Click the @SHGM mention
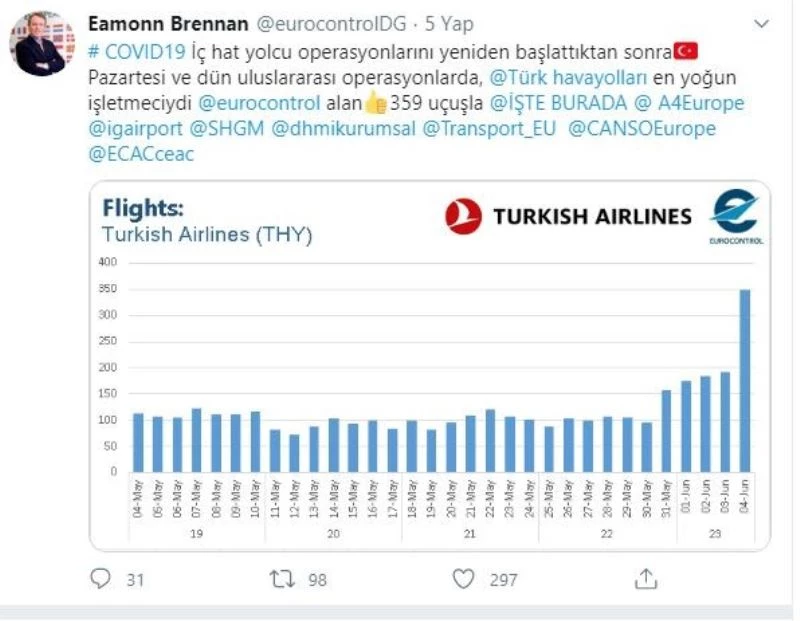 (x=225, y=128)
